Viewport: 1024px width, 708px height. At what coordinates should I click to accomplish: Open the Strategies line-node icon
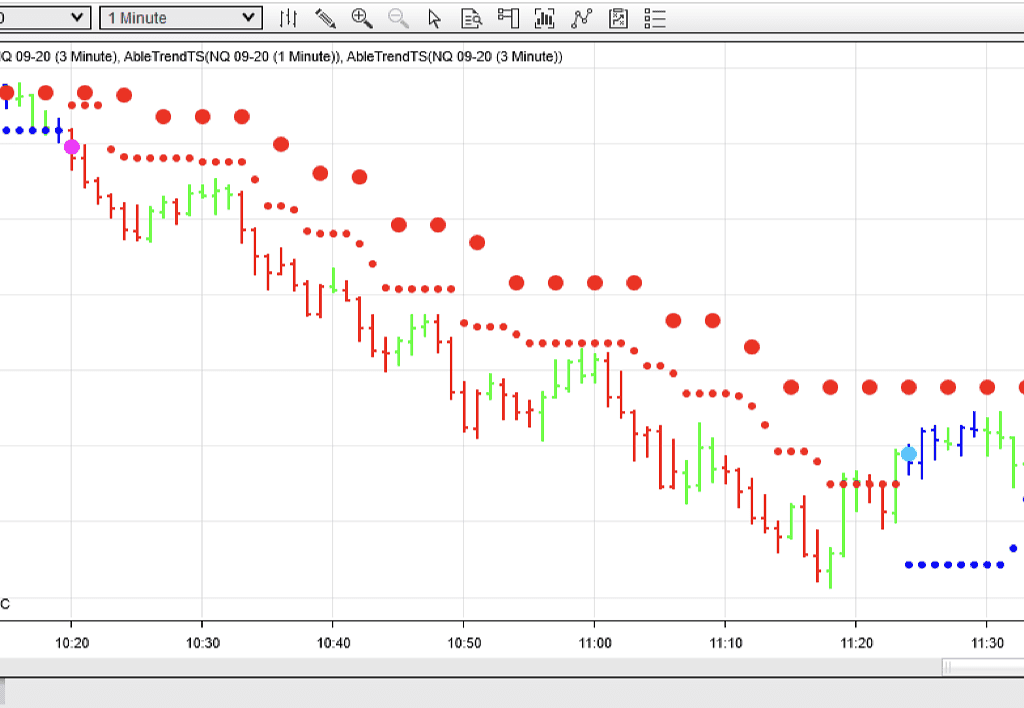(x=581, y=18)
